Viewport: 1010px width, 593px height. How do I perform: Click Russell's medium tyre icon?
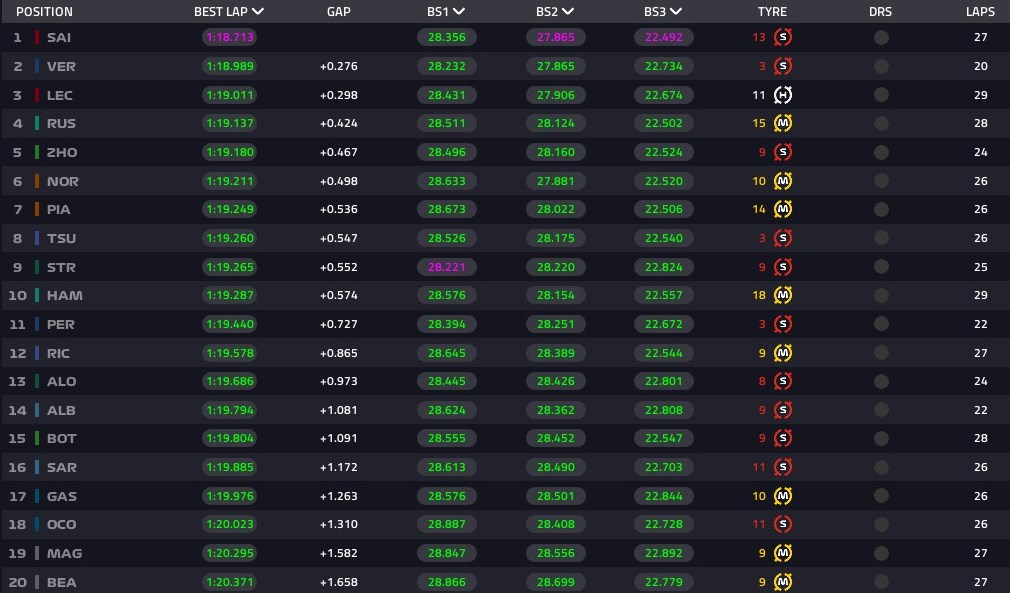tap(783, 123)
